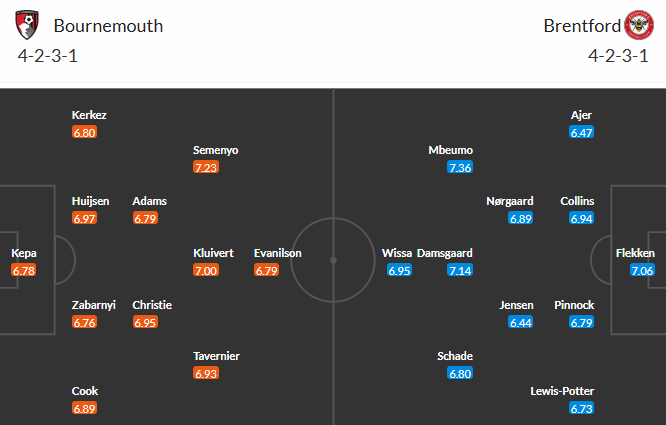
Task: Click player Kluivert in midfield
Action: (213, 254)
